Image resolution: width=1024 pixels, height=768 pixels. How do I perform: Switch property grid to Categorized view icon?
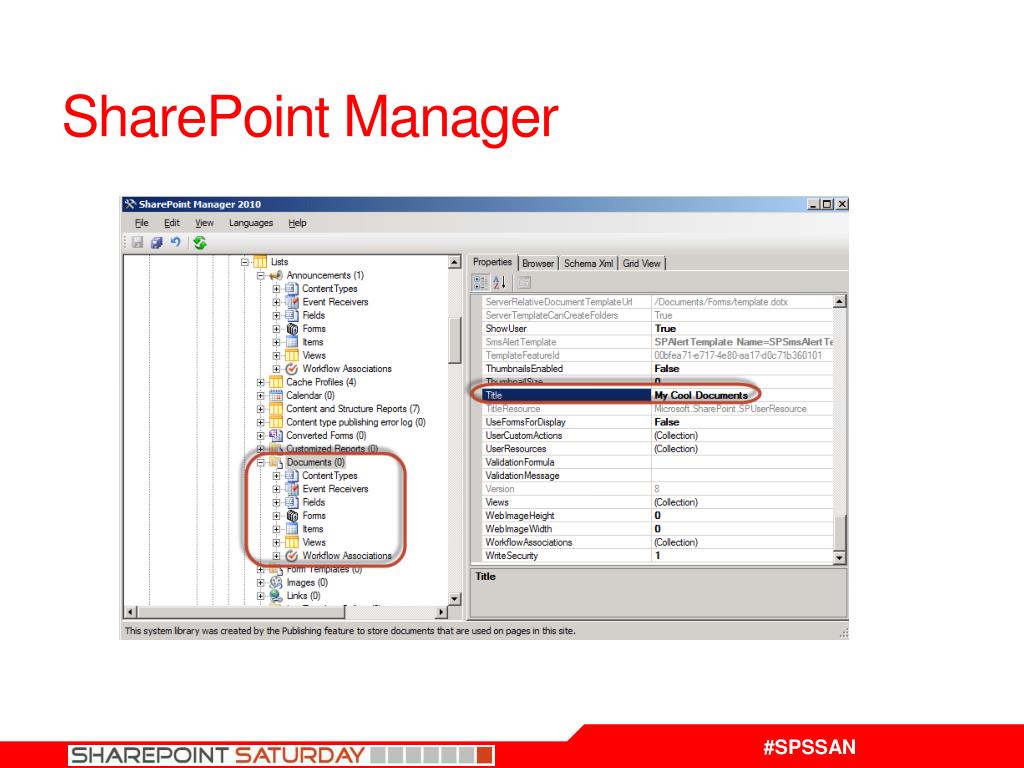[x=481, y=282]
